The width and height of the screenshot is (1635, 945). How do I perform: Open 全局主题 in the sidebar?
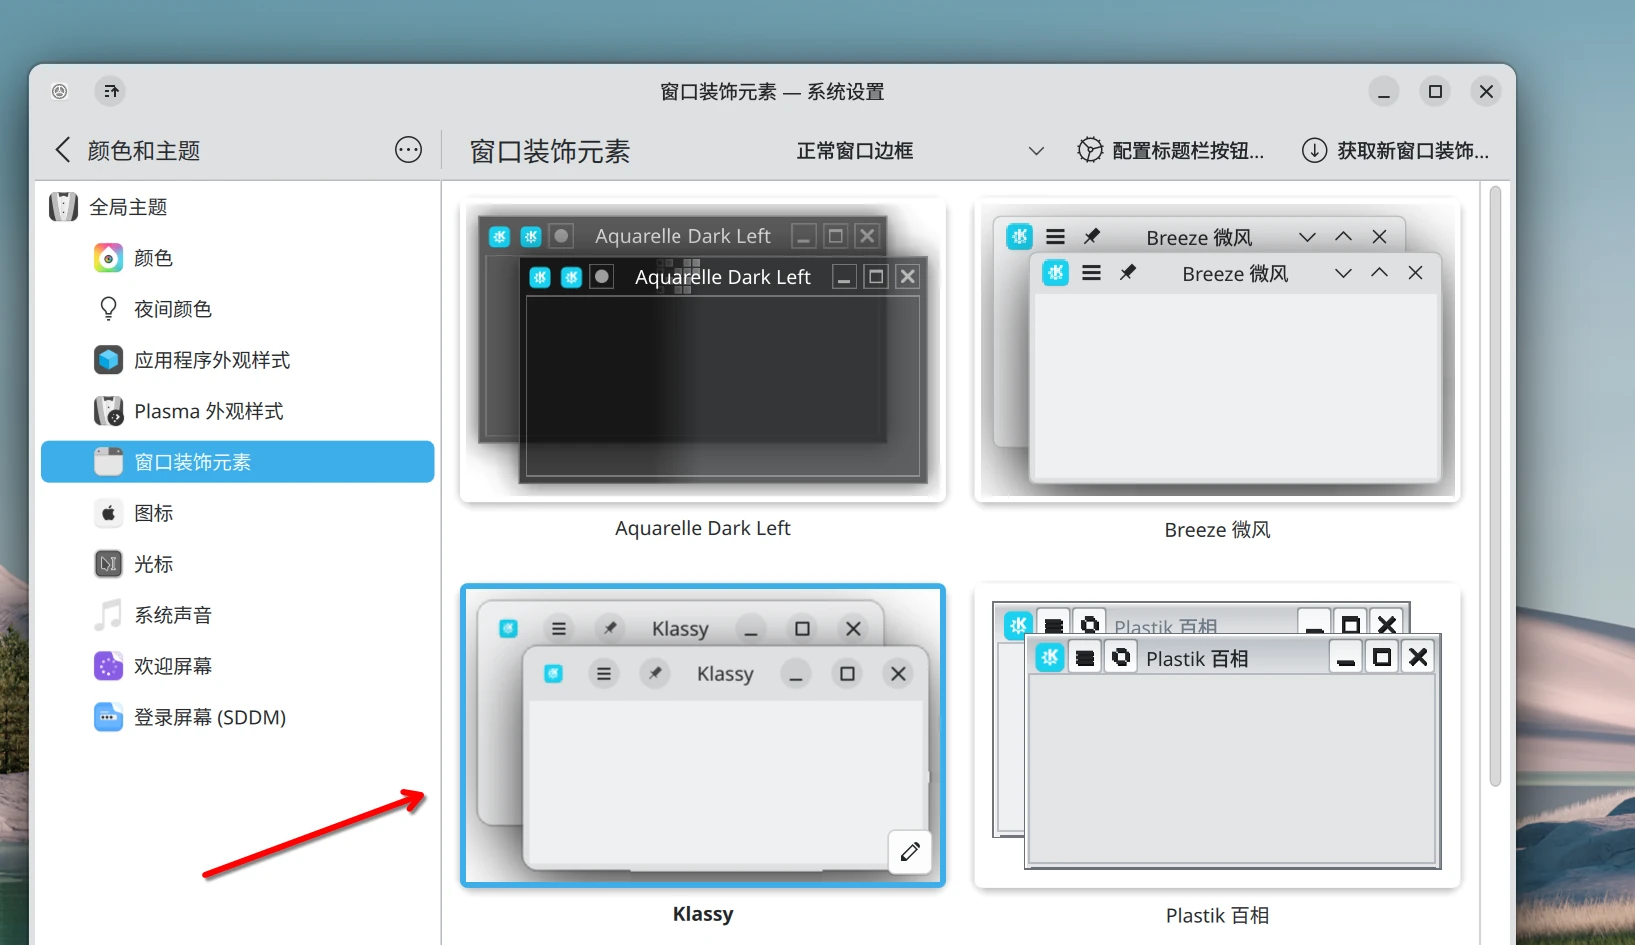pyautogui.click(x=128, y=207)
